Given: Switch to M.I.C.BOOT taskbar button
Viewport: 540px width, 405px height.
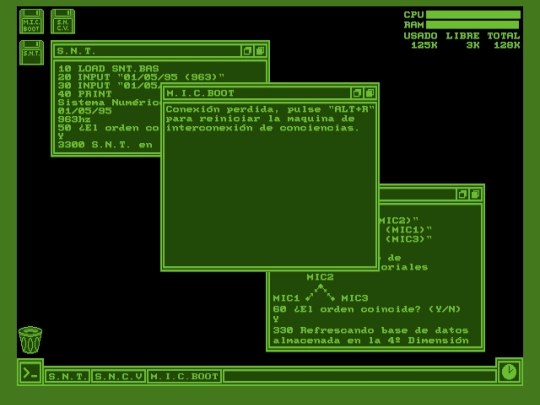Looking at the screenshot, I should pos(184,376).
